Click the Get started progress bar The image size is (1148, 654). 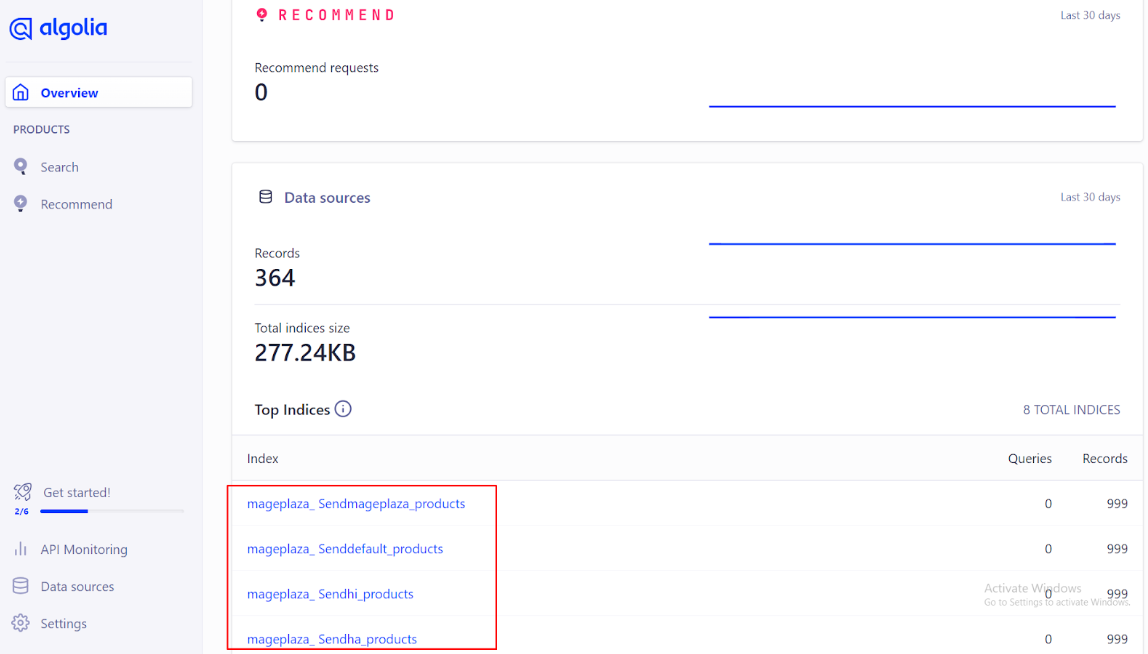coord(111,511)
